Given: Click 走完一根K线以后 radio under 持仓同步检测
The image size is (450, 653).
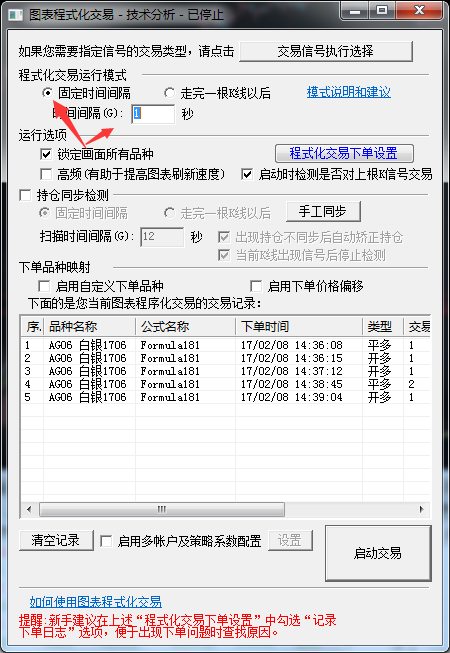Looking at the screenshot, I should (169, 214).
